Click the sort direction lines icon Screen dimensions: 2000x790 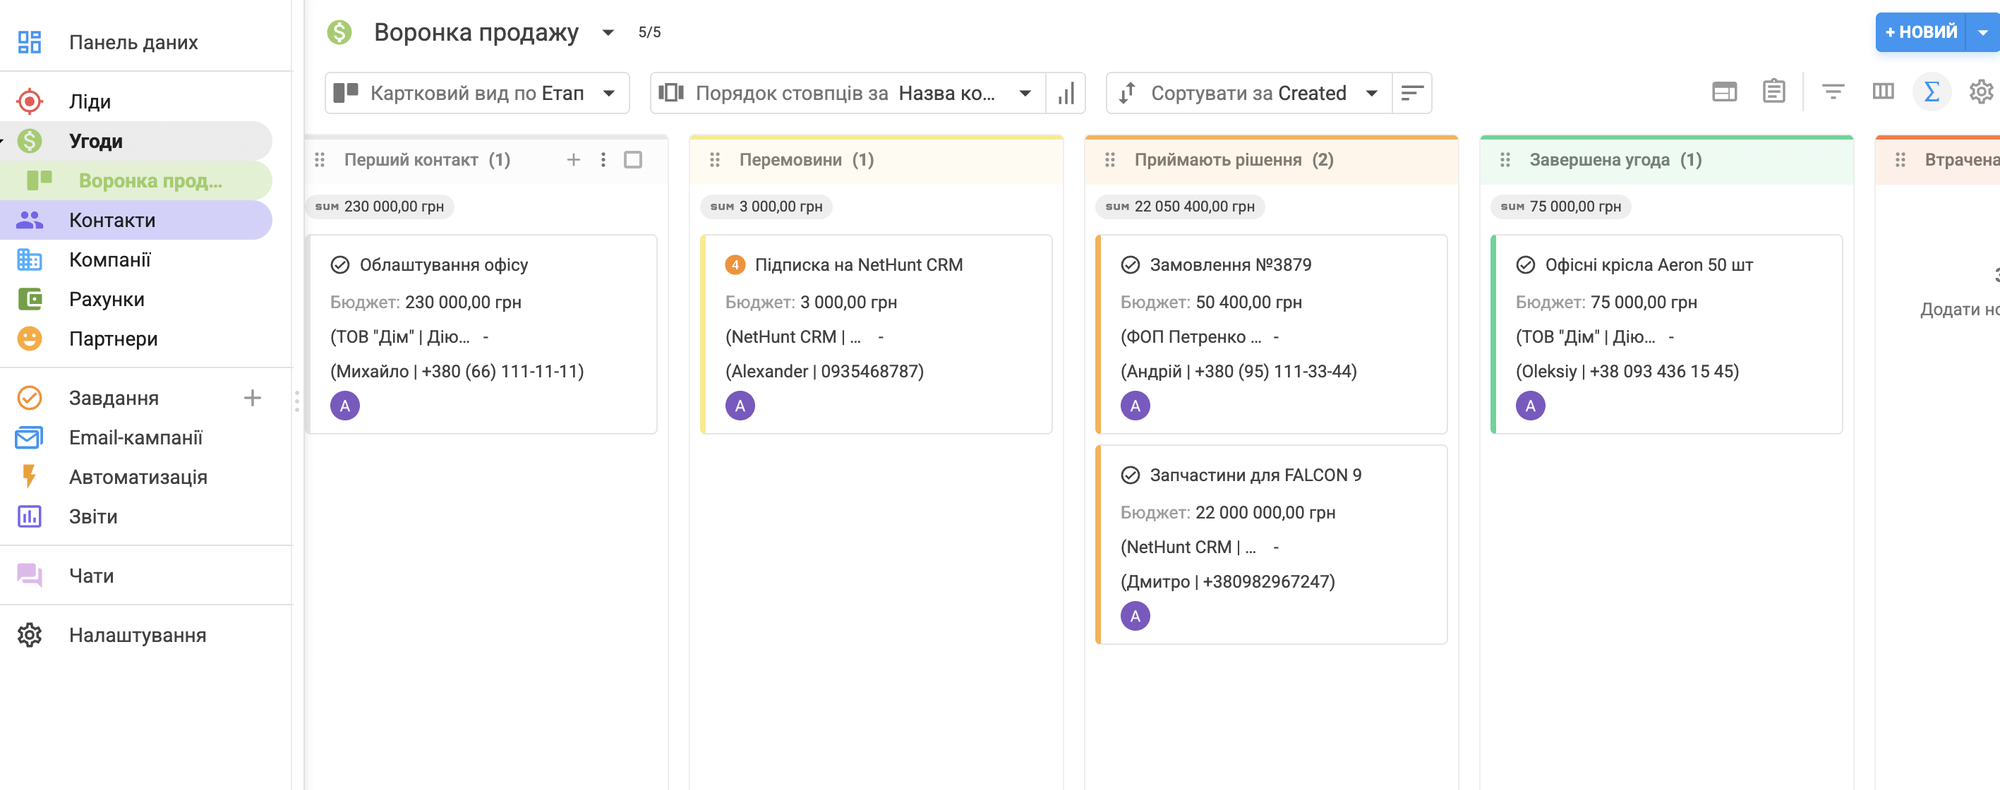pyautogui.click(x=1412, y=93)
